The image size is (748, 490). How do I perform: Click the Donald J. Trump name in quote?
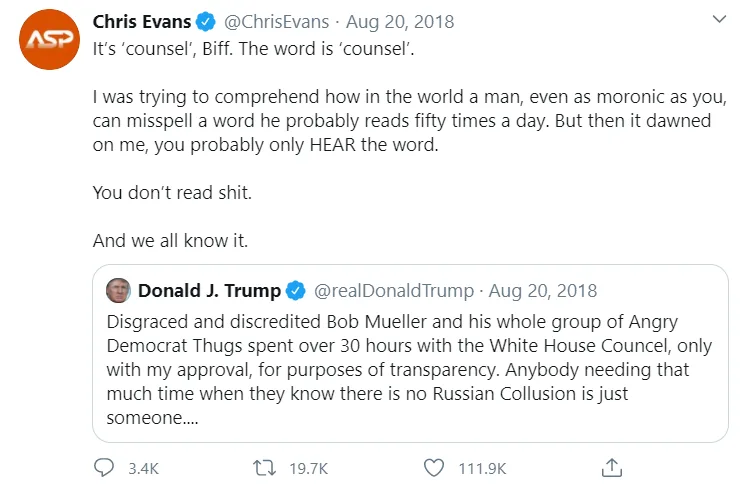point(209,291)
